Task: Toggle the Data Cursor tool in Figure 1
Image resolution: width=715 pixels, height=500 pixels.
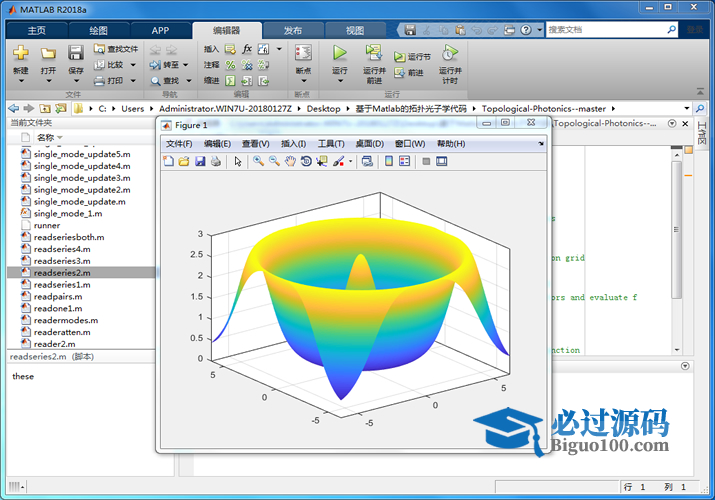Action: [322, 161]
